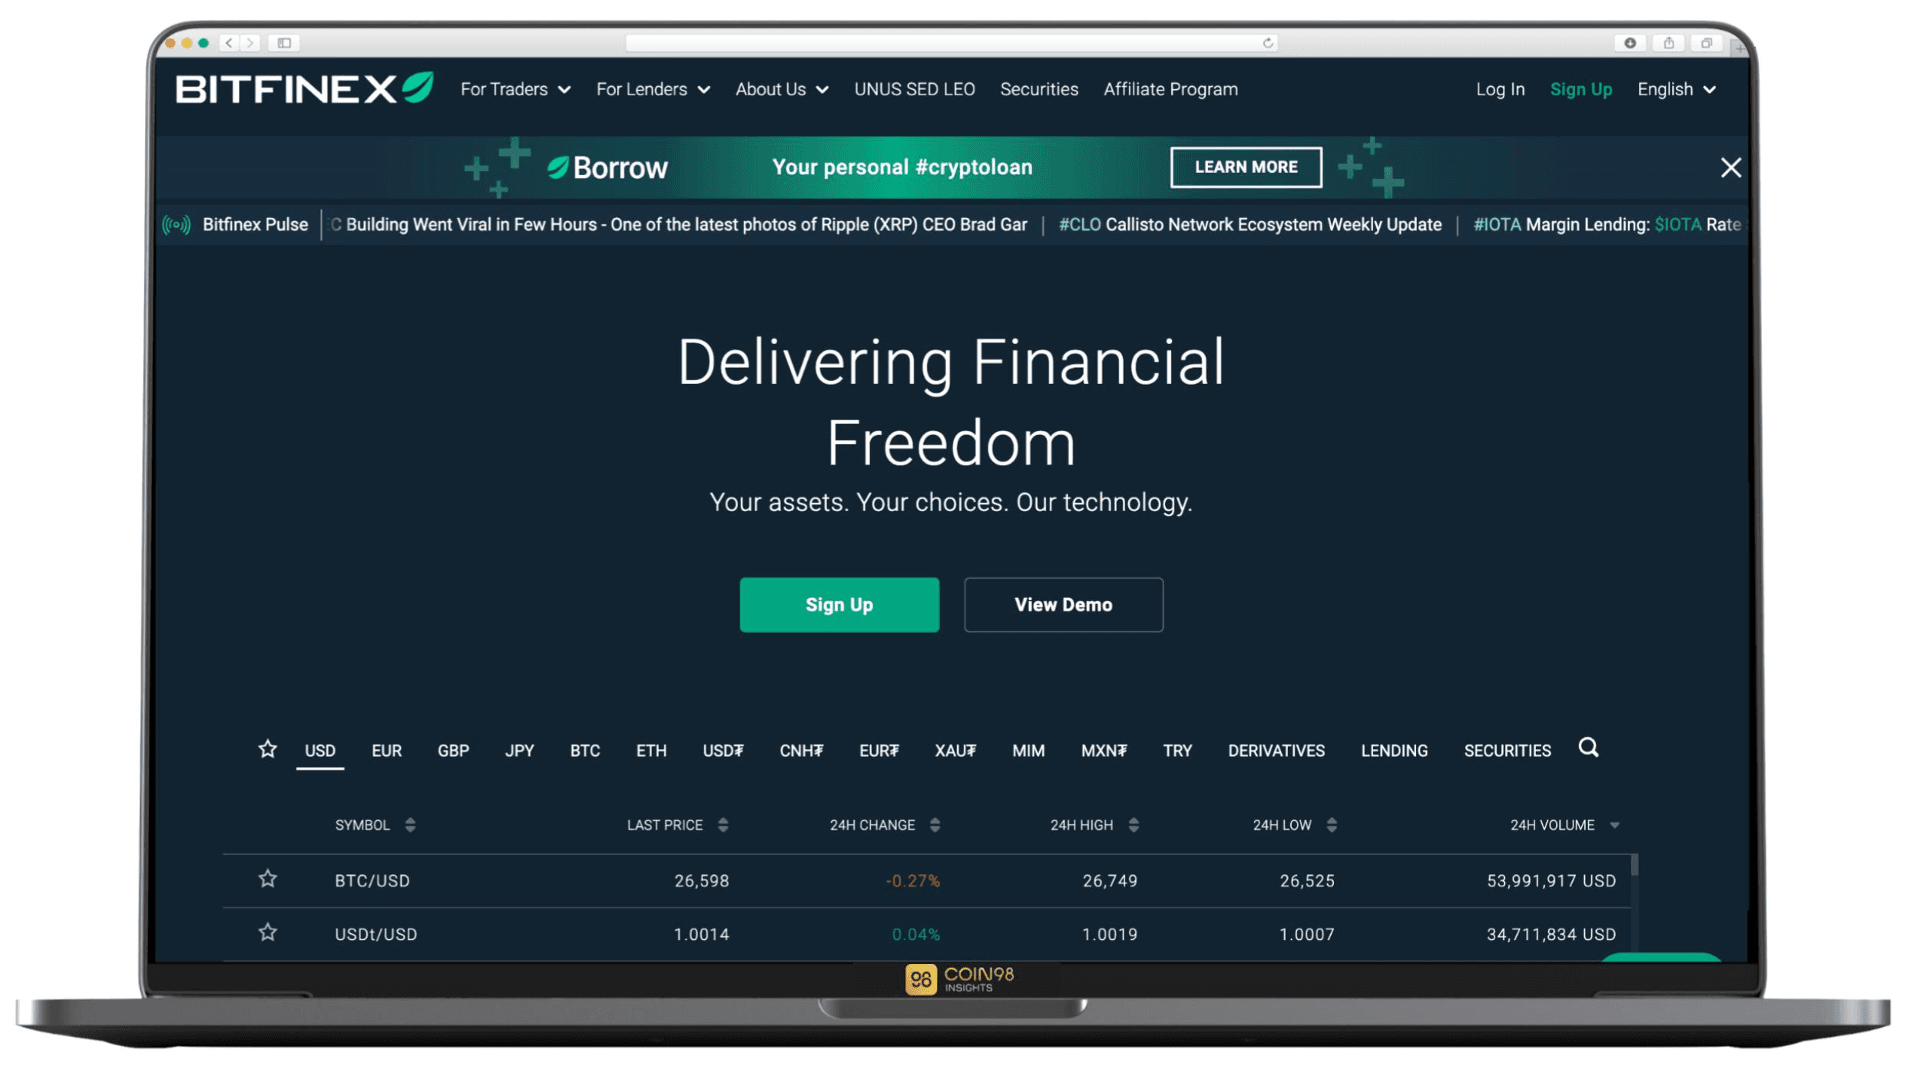Open the Bitfinex Pulse label
Image resolution: width=1920 pixels, height=1080 pixels.
pyautogui.click(x=255, y=225)
